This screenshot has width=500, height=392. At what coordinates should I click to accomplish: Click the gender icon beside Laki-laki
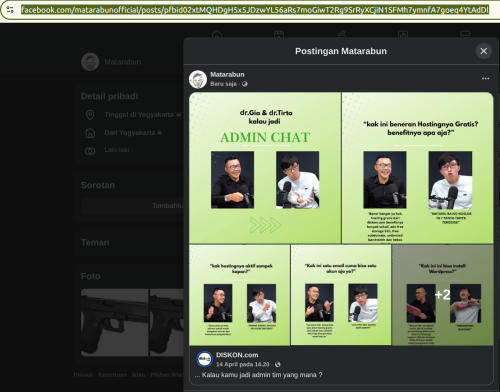[90, 151]
